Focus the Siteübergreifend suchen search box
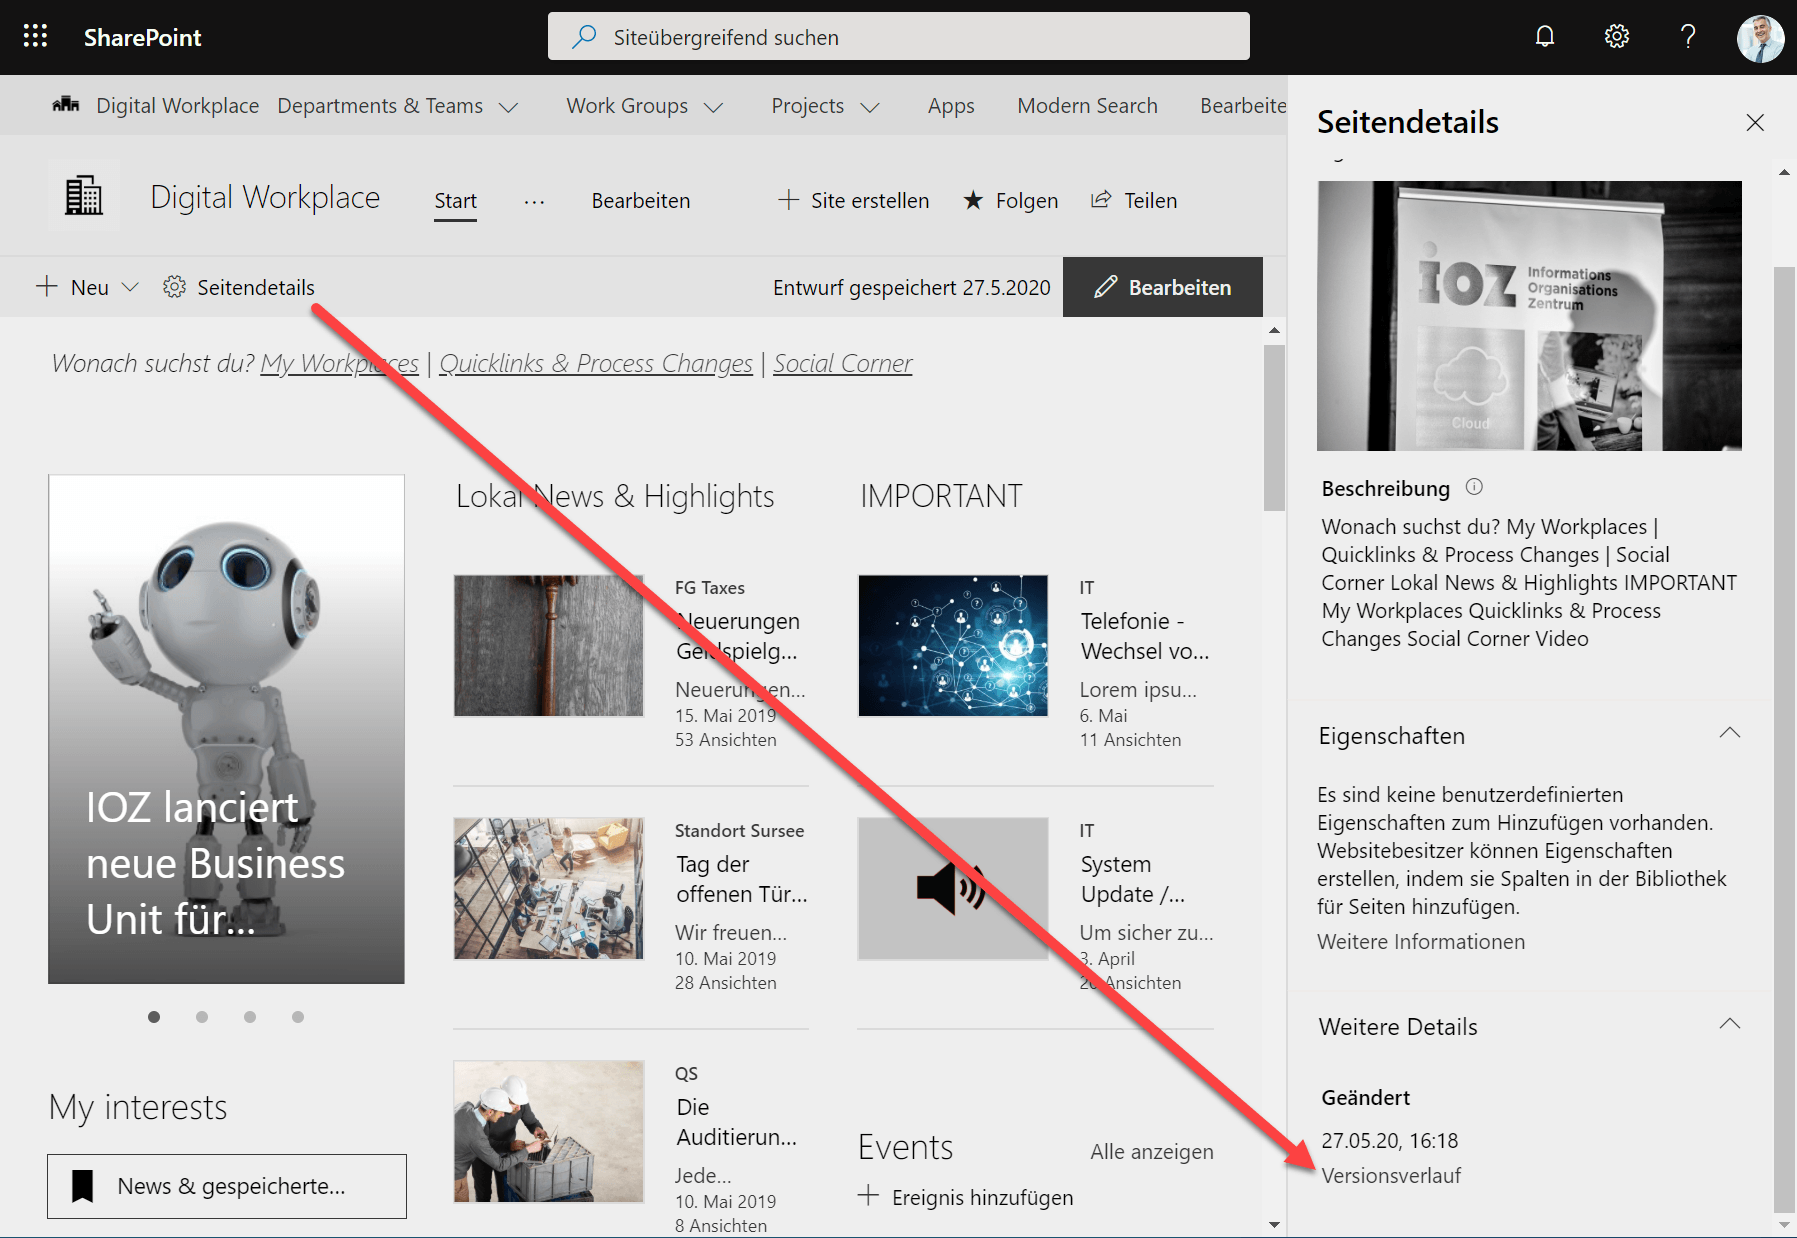 (x=899, y=37)
